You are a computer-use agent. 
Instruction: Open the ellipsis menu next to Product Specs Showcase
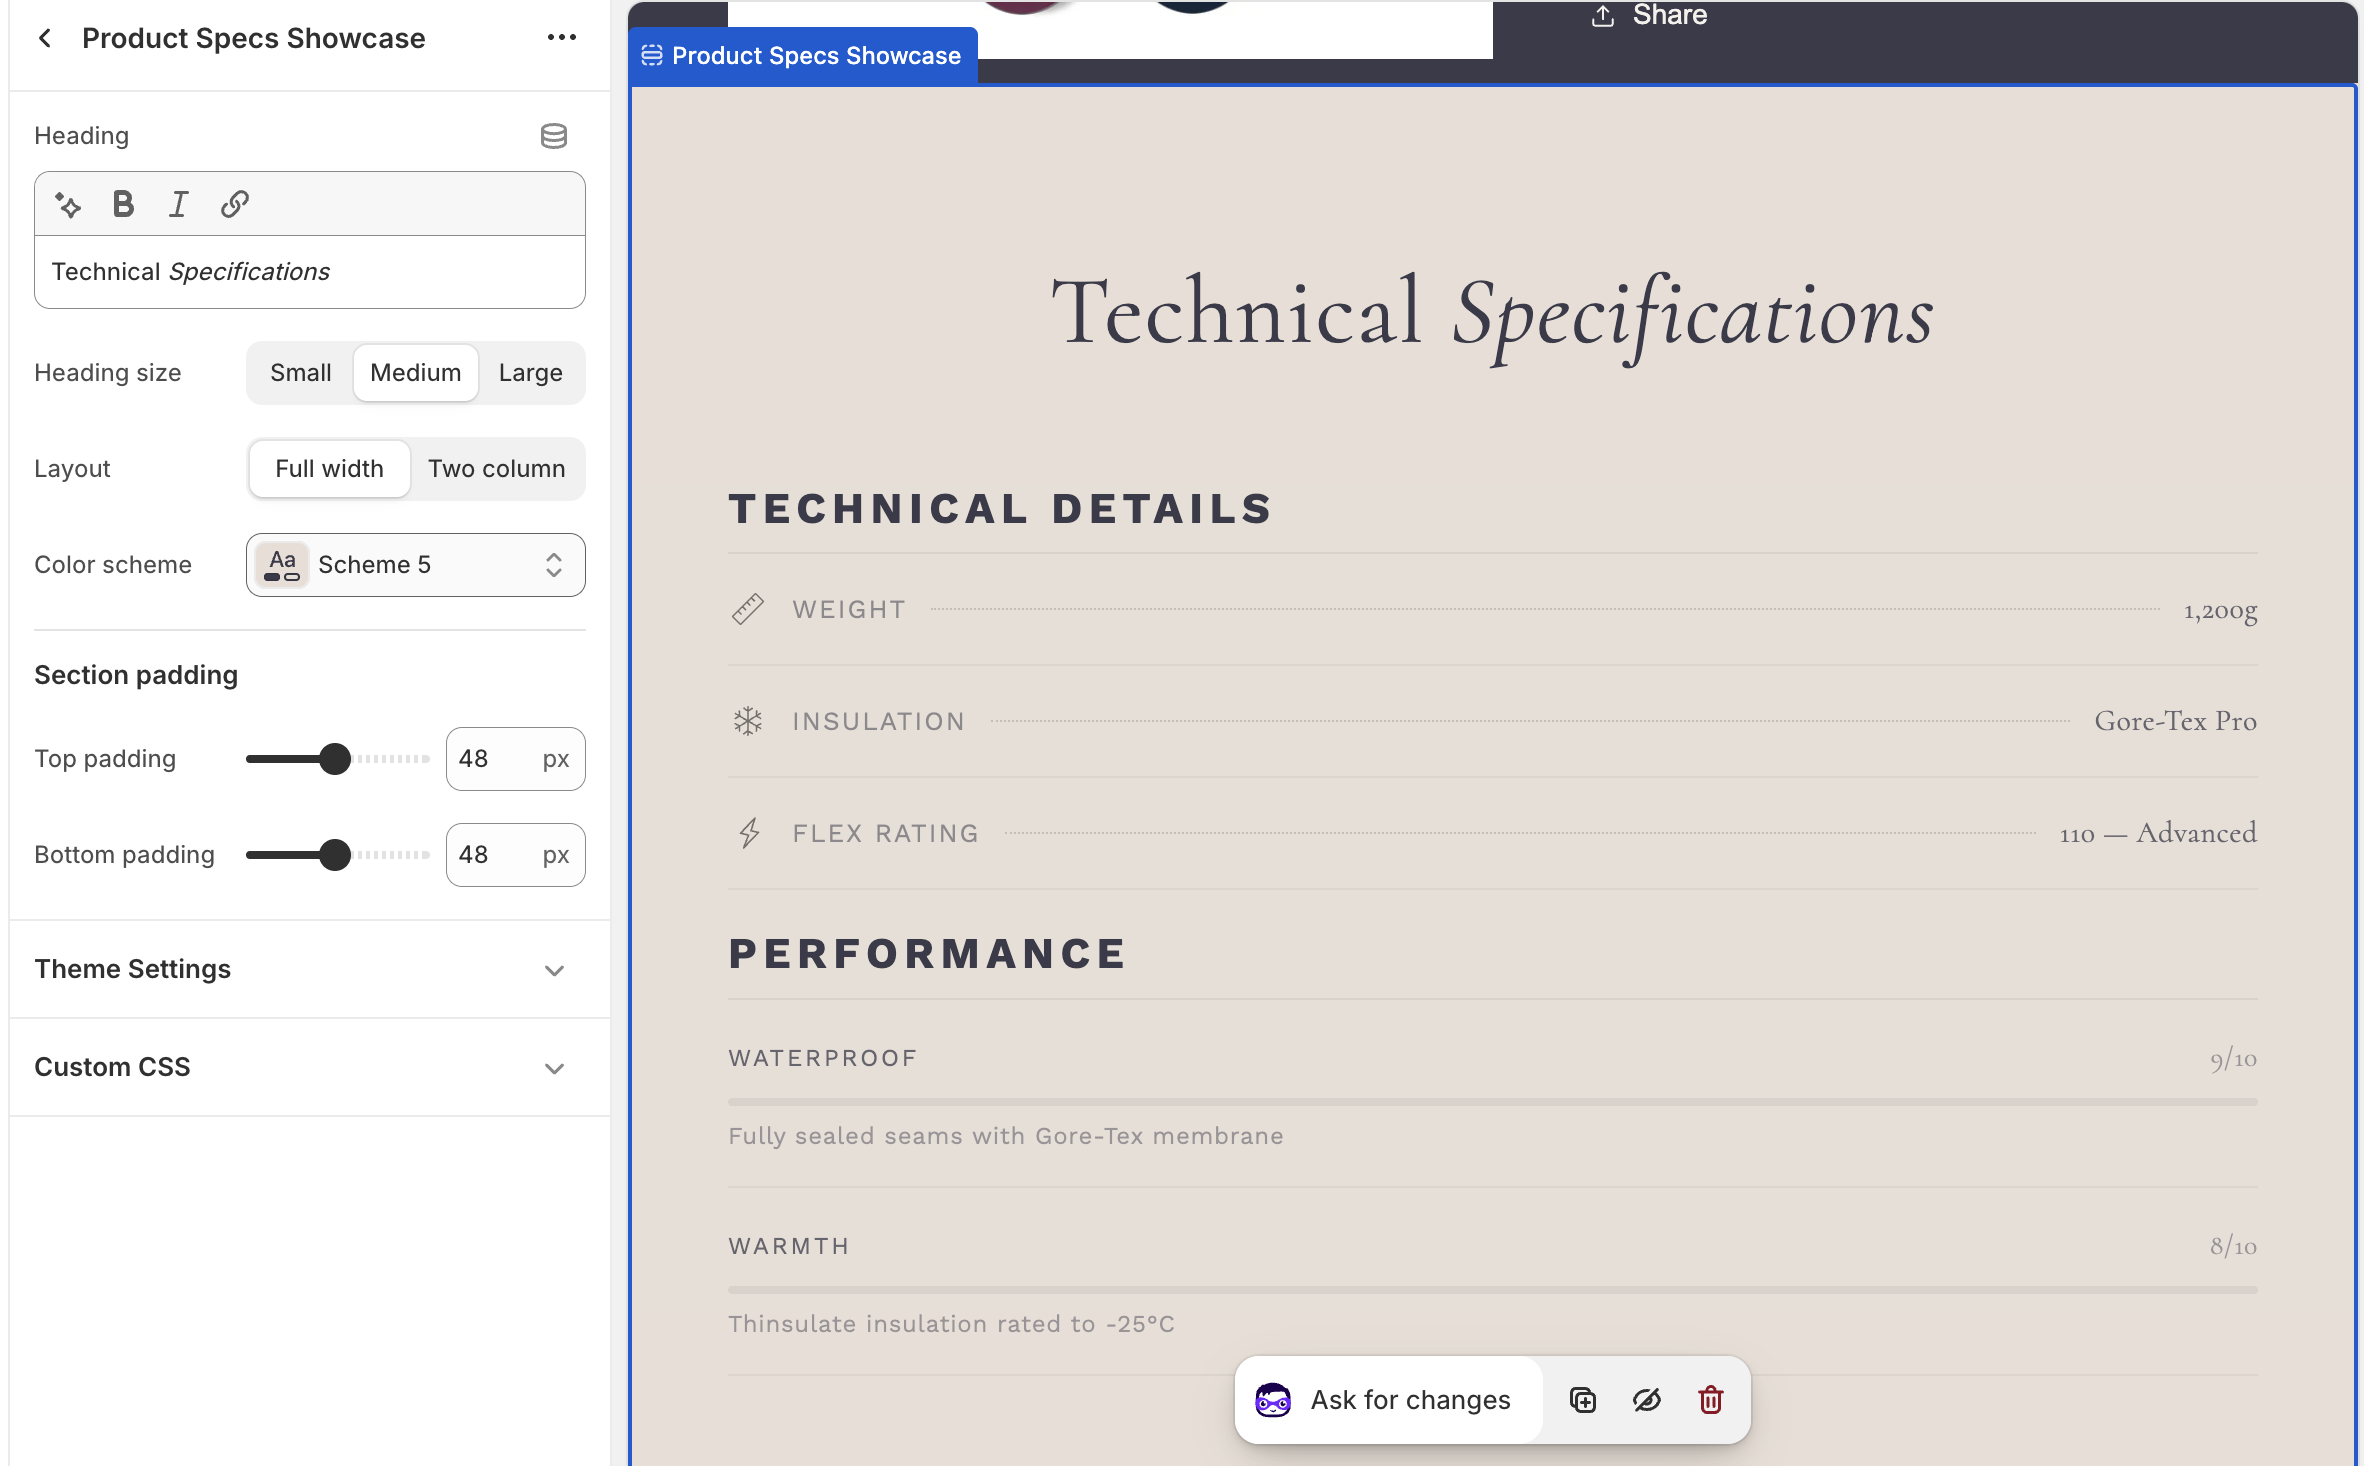pos(562,37)
